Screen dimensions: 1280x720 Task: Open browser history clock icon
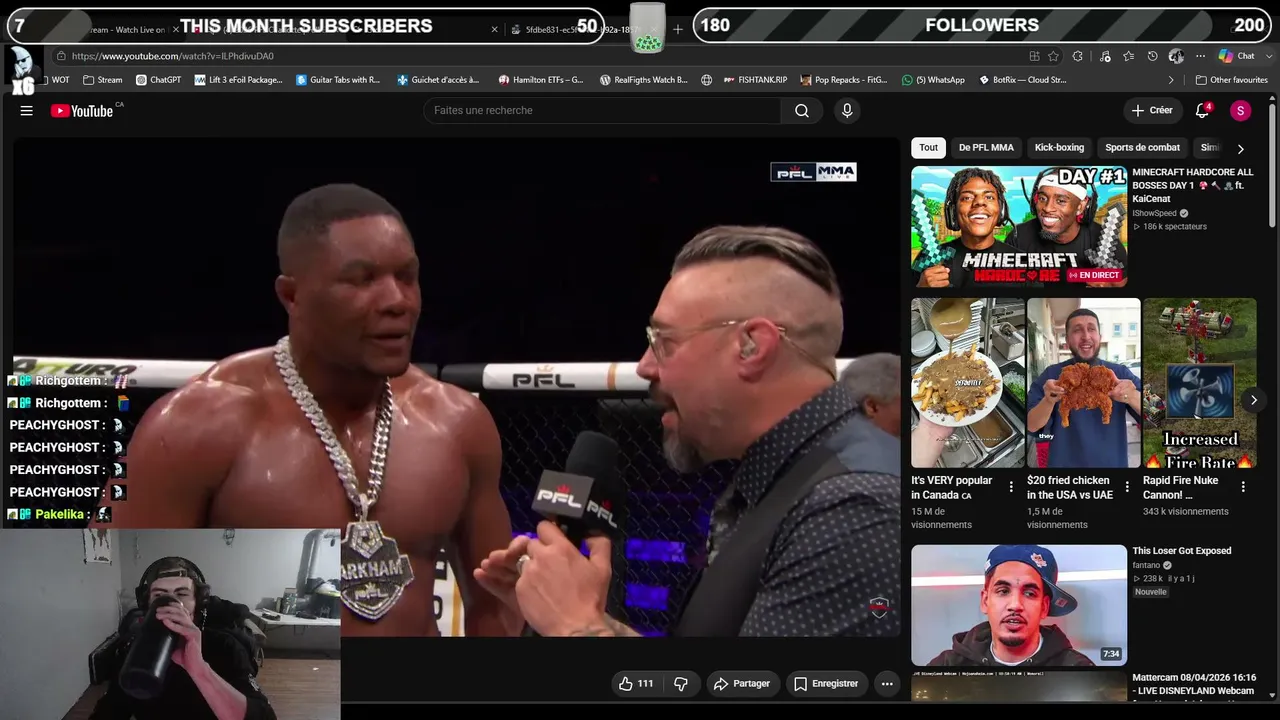click(x=1153, y=56)
